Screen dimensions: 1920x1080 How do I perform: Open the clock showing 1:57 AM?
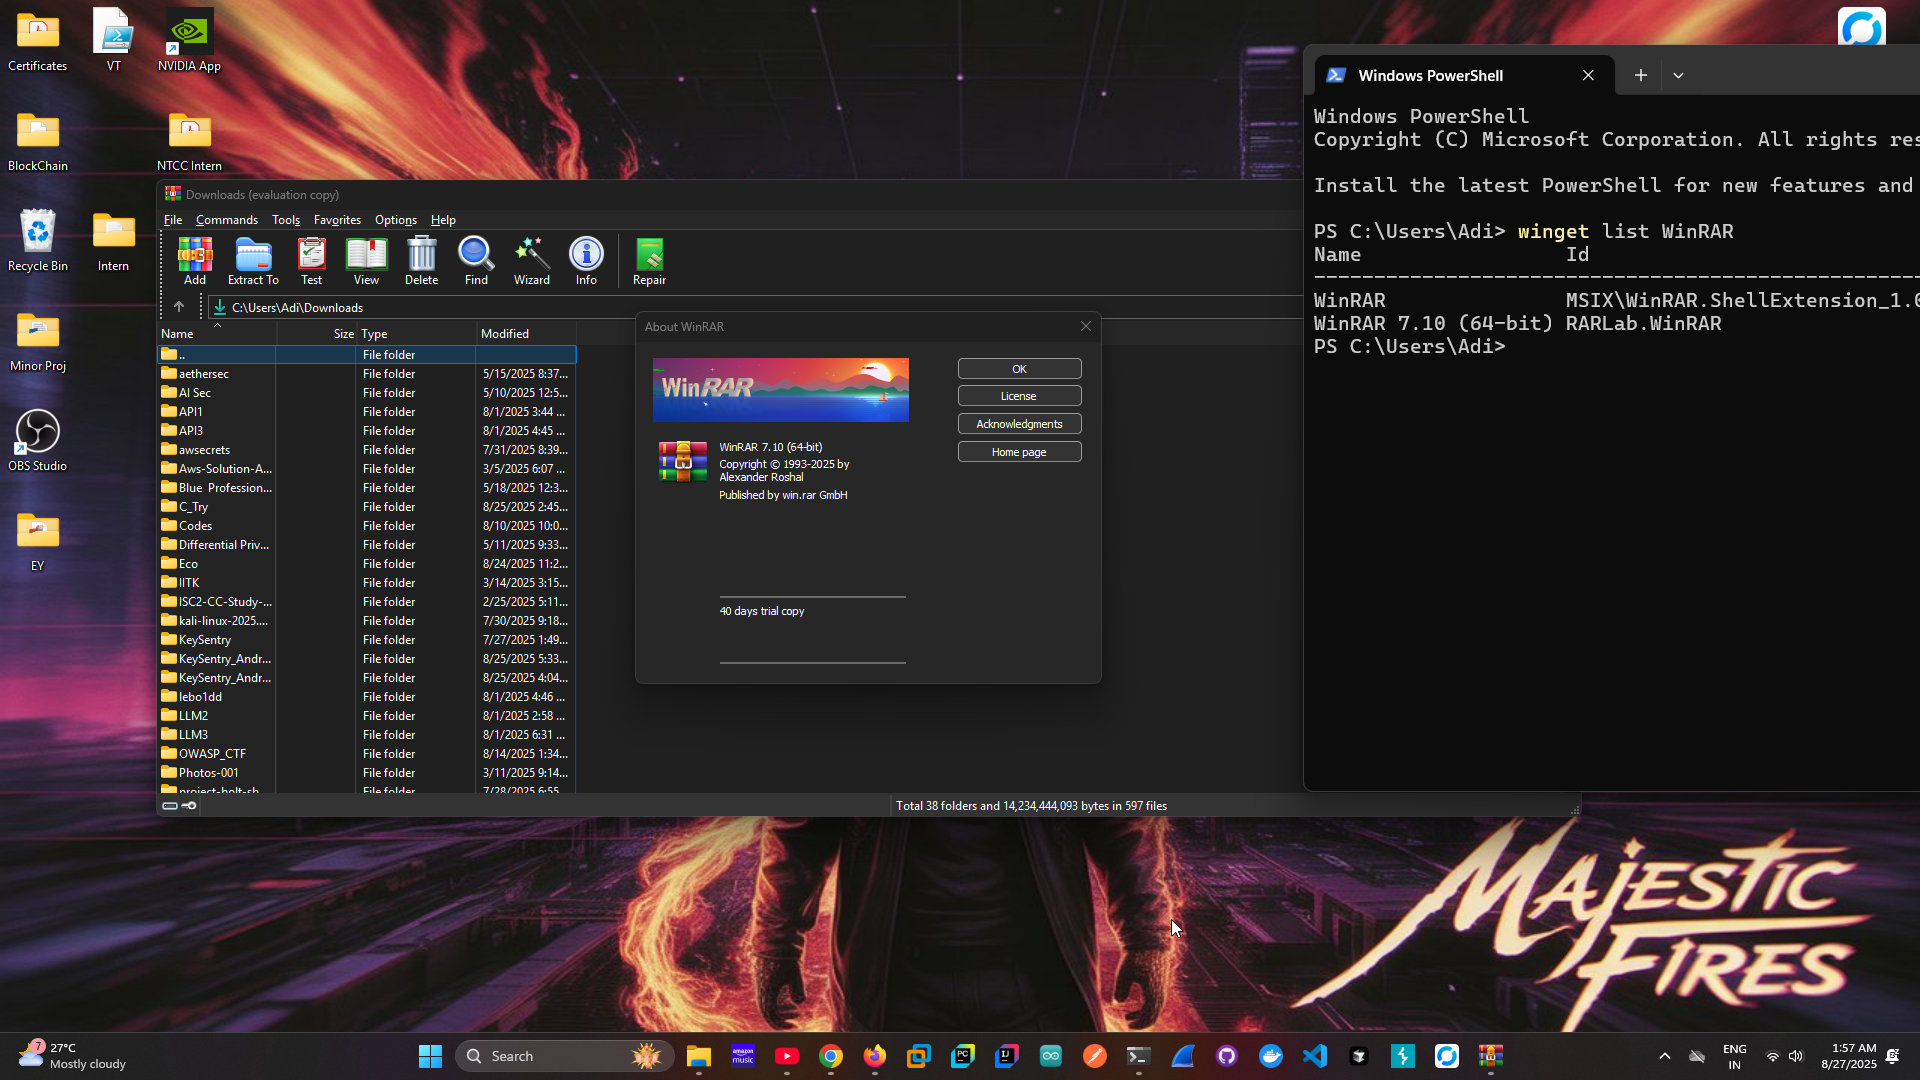[1848, 1056]
